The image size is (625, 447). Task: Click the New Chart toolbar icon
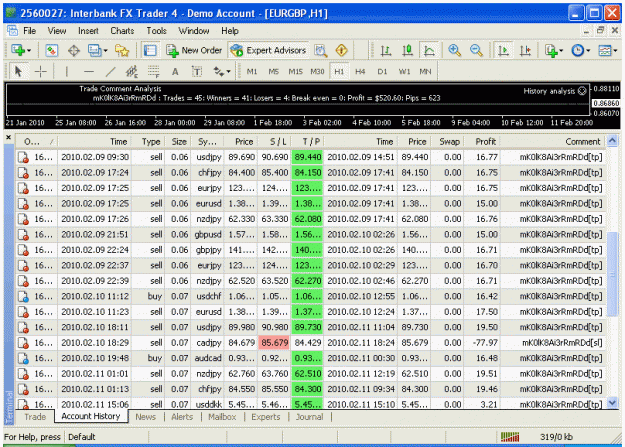[18, 50]
